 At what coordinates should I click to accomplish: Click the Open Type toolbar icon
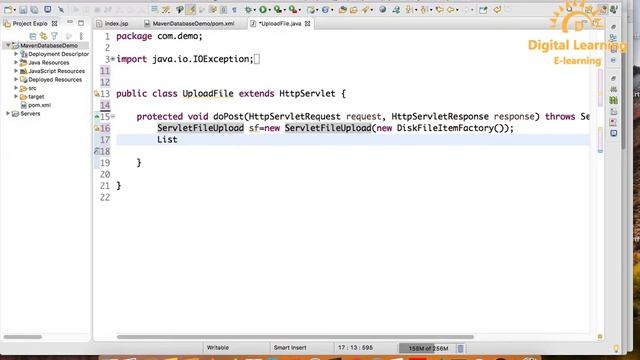(342, 9)
